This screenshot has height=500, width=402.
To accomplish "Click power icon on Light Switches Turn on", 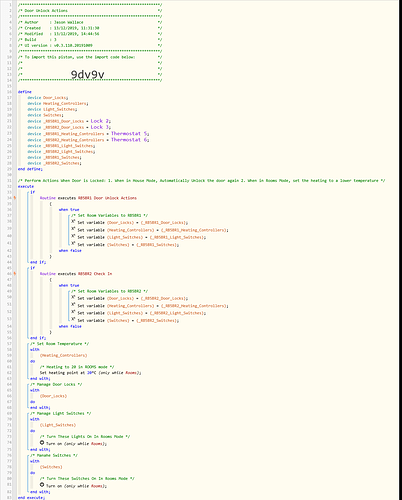I will [x=42, y=443].
